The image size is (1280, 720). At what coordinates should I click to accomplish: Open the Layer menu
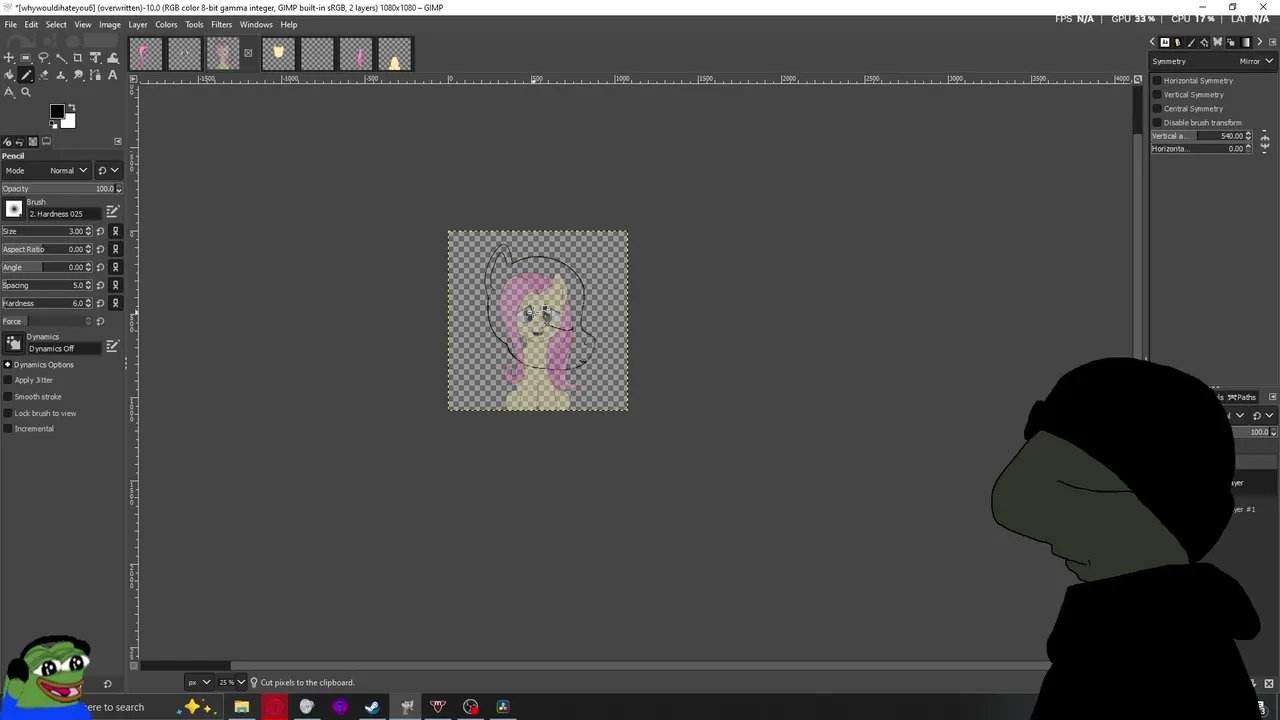coord(138,24)
